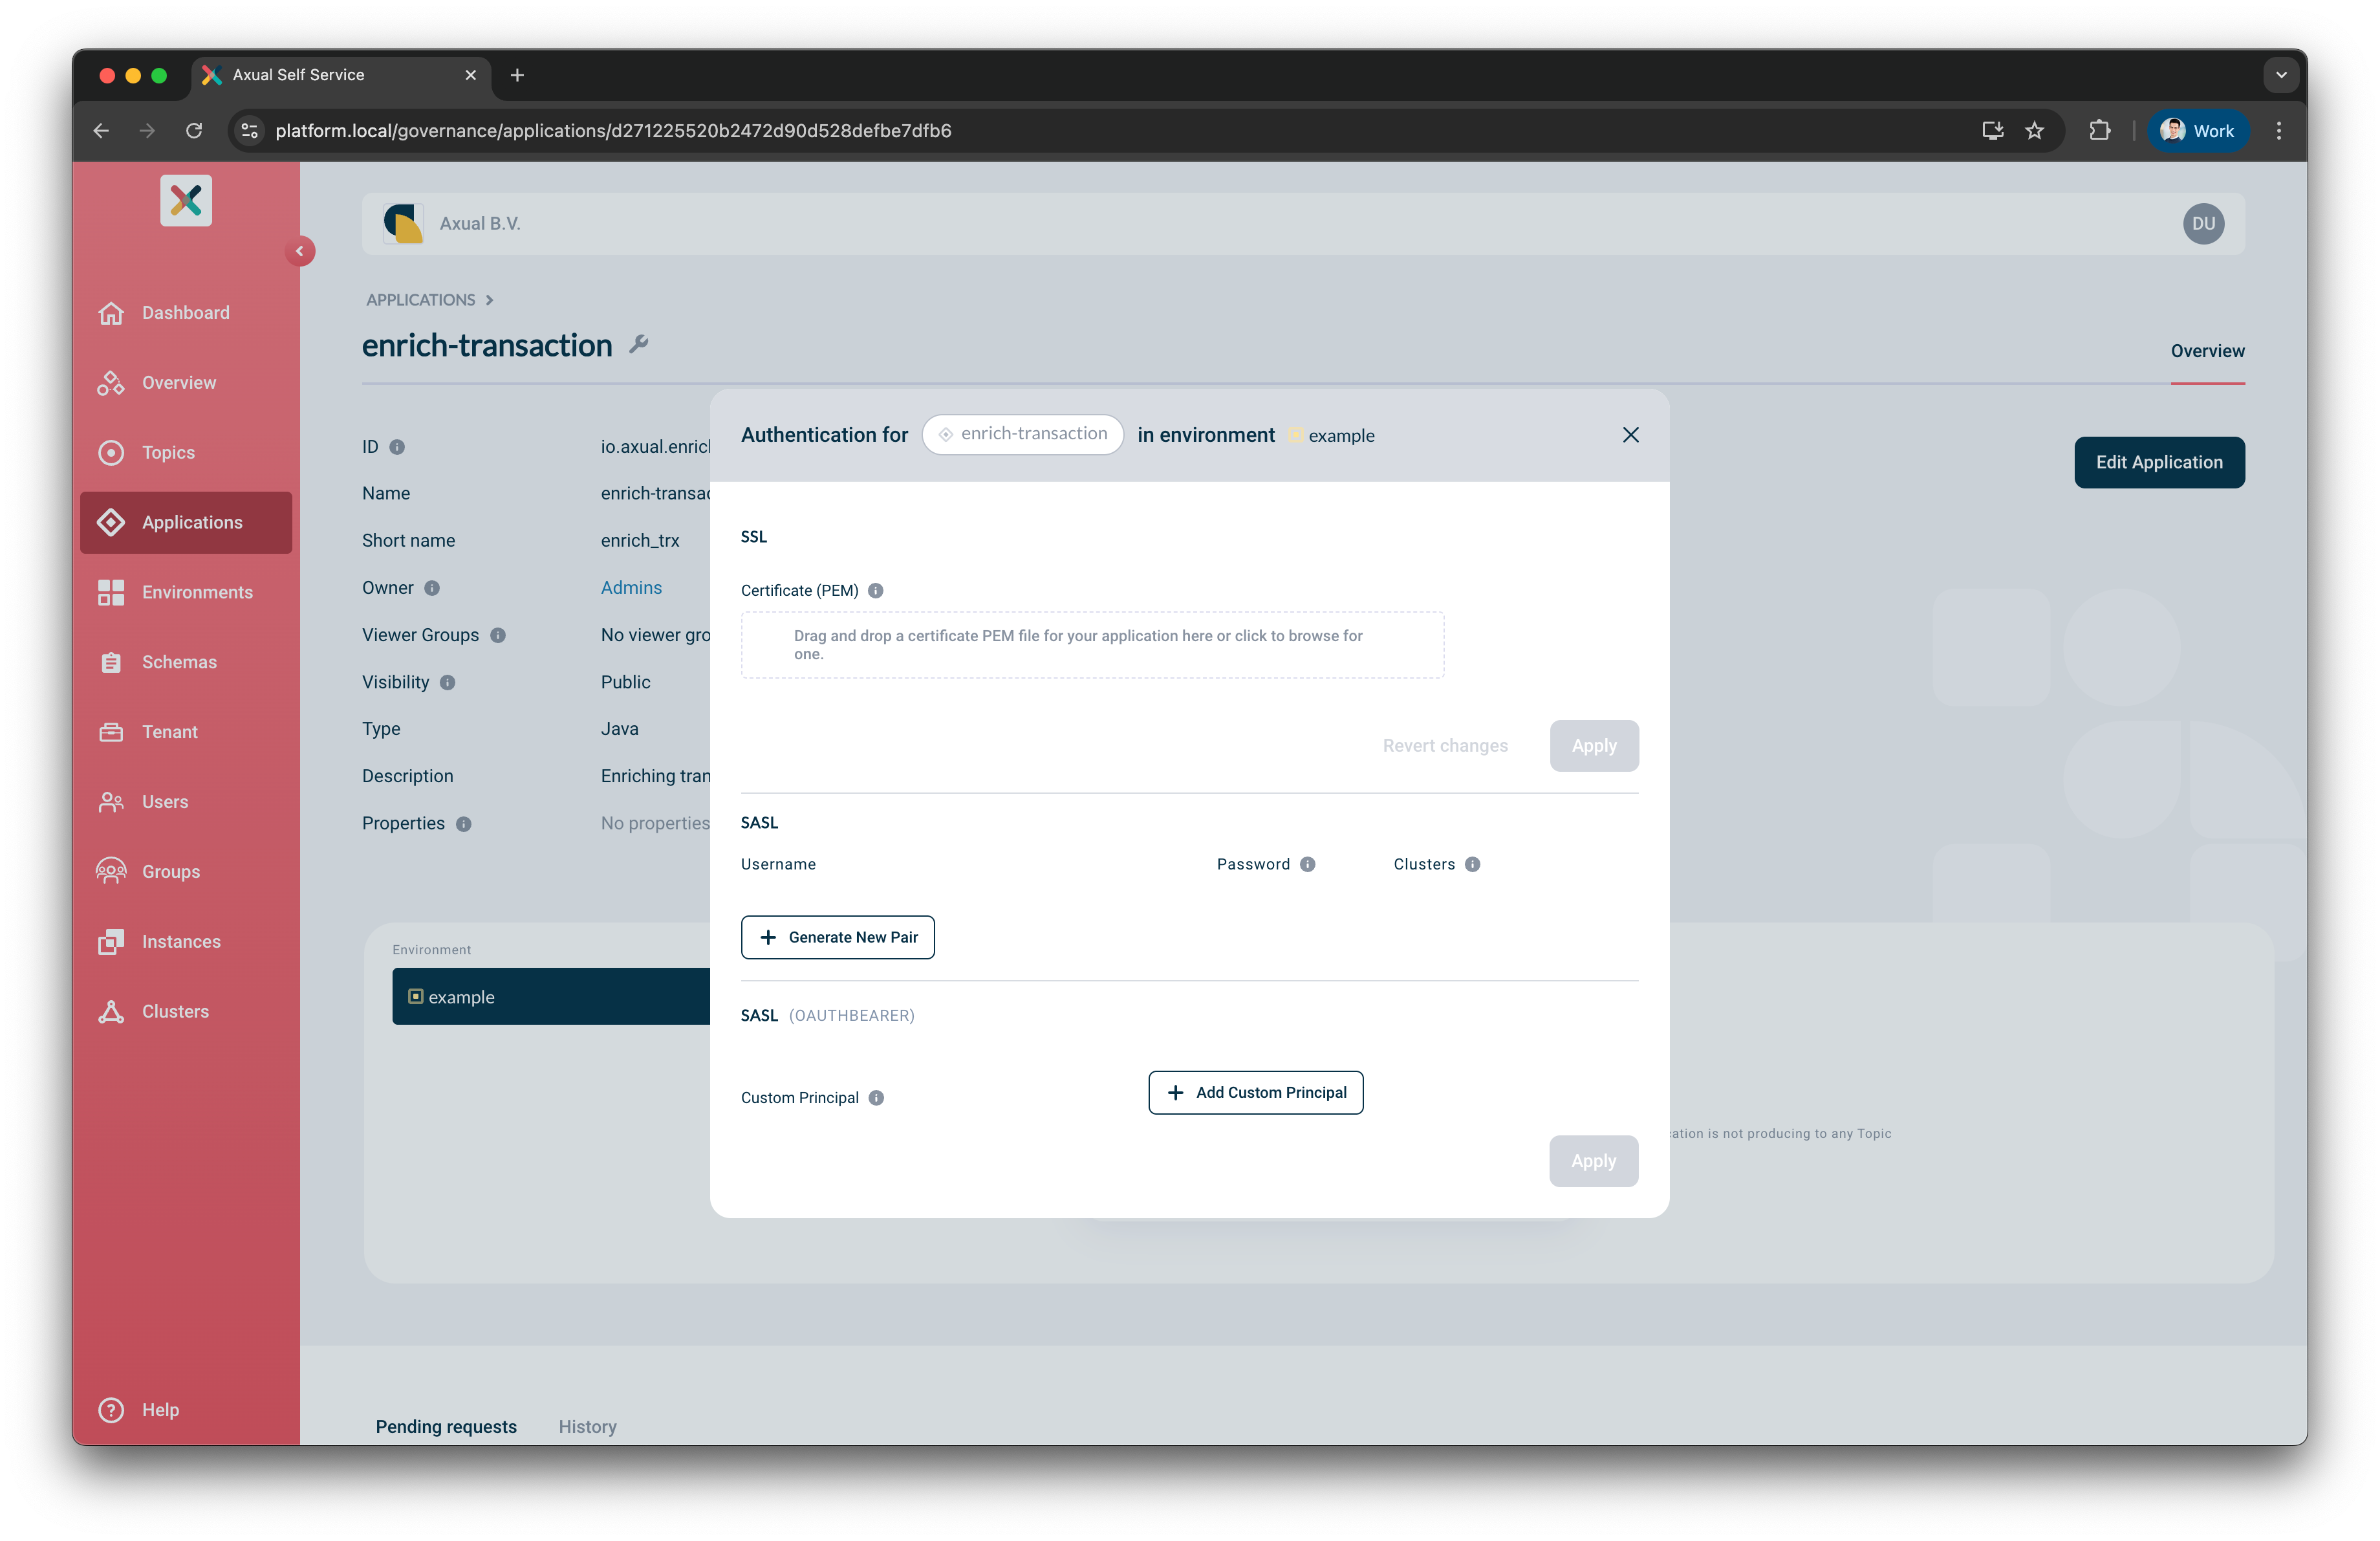
Task: Open the Dashboard from the sidebar
Action: 184,312
